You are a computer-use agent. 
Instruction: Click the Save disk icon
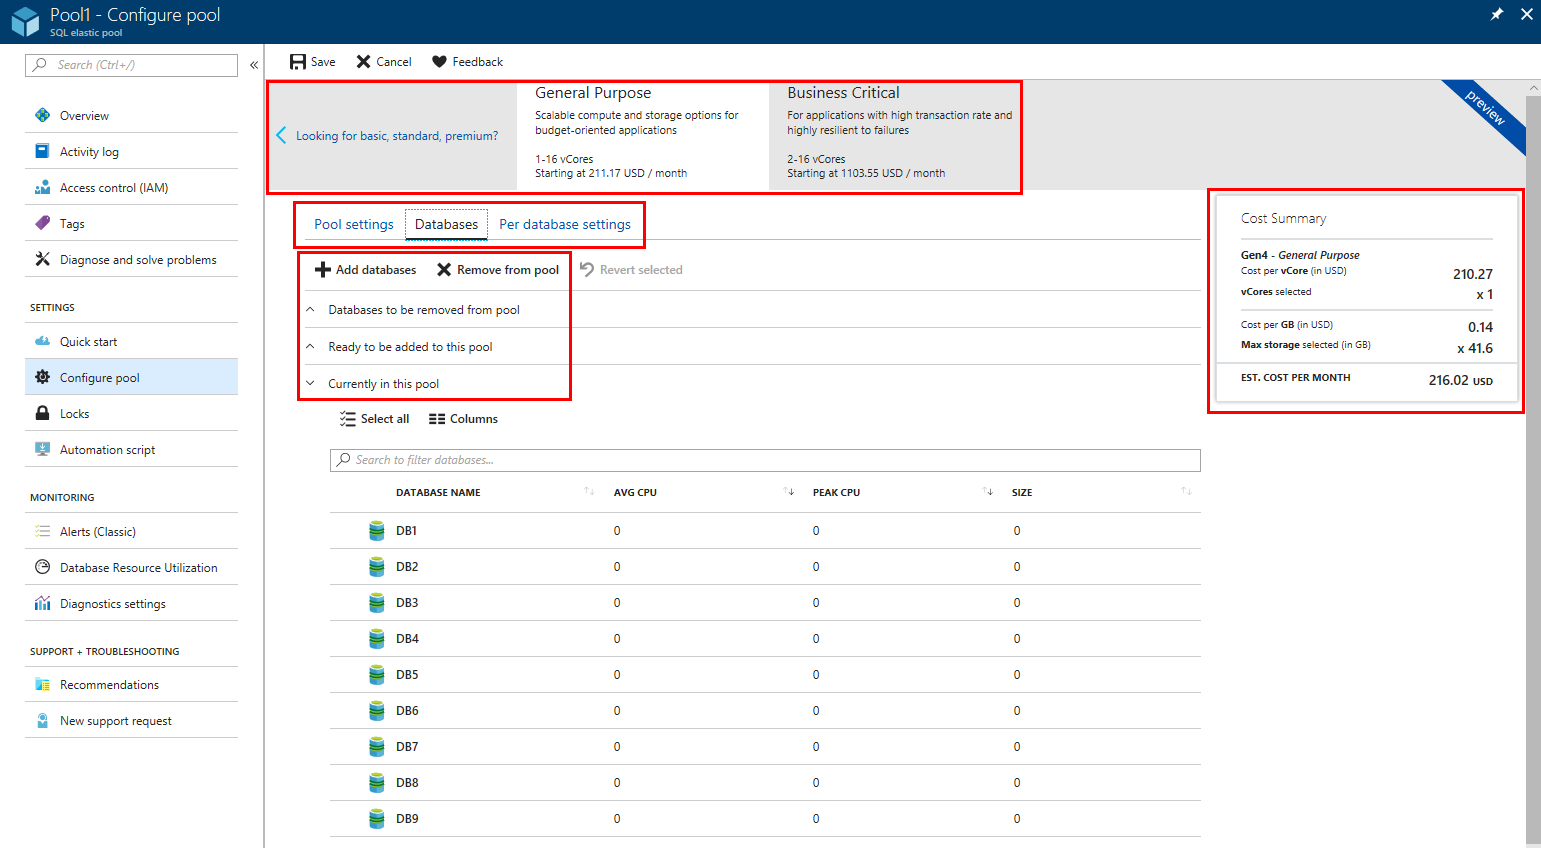pyautogui.click(x=298, y=62)
